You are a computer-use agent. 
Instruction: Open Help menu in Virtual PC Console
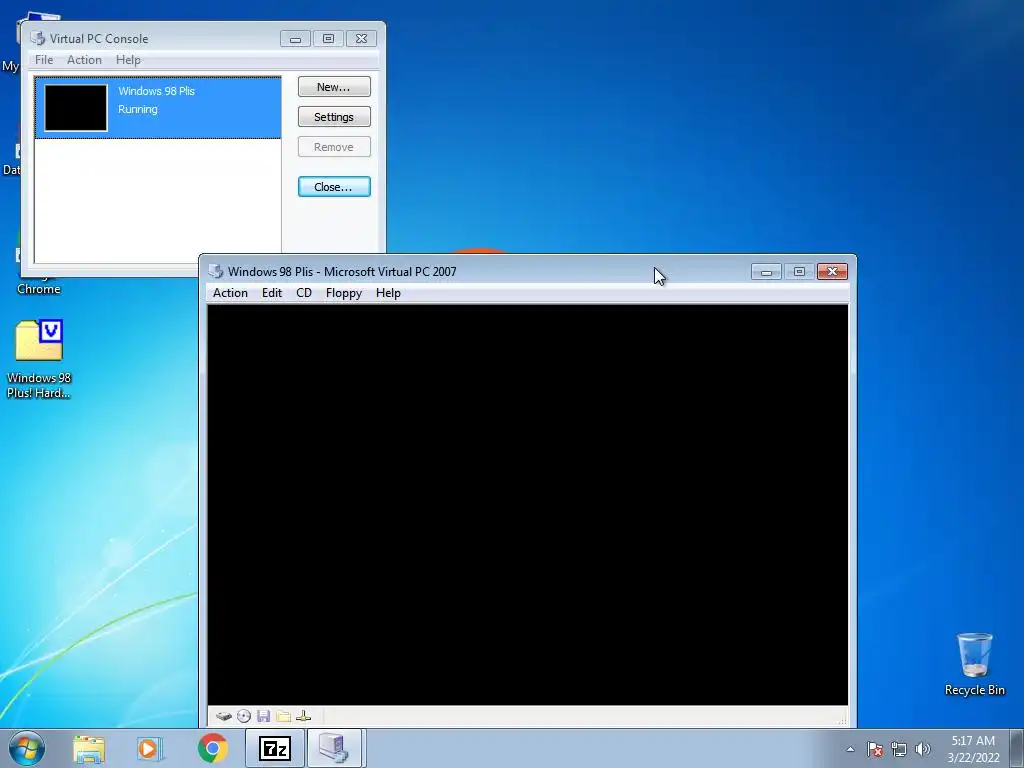point(128,59)
